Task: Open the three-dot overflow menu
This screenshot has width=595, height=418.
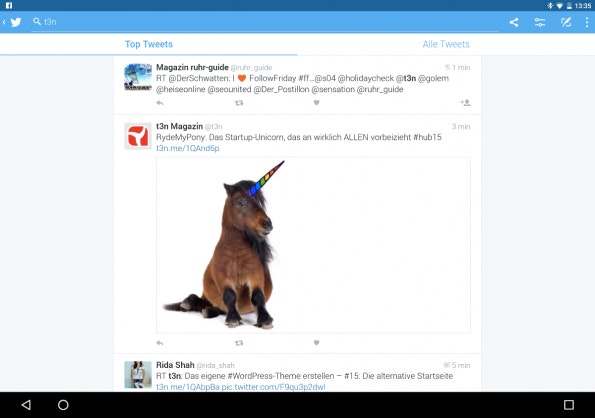Action: (587, 22)
